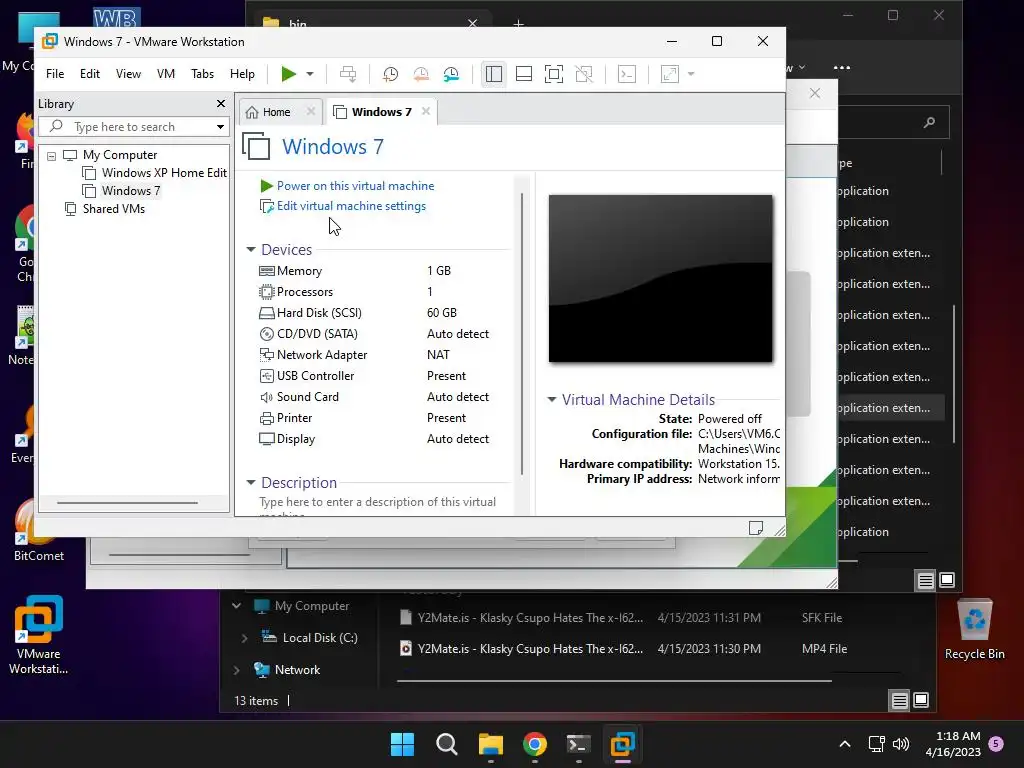
Task: Expand Network in File Explorer sidebar
Action: (x=237, y=670)
